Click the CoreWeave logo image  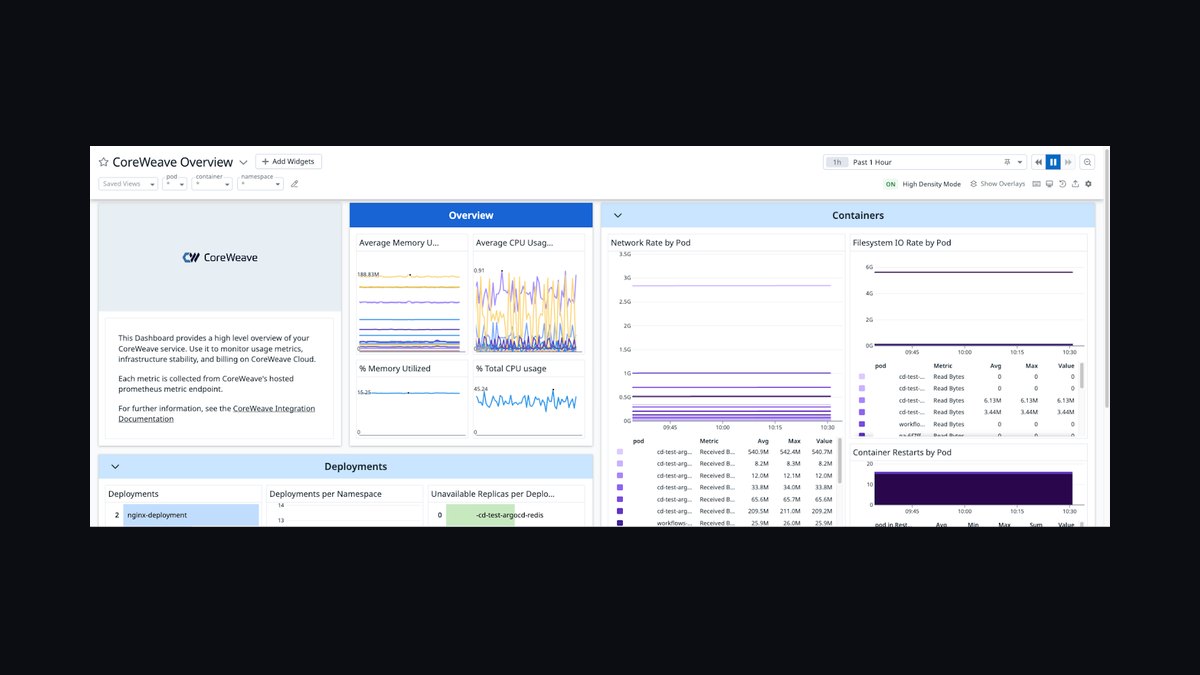click(220, 257)
